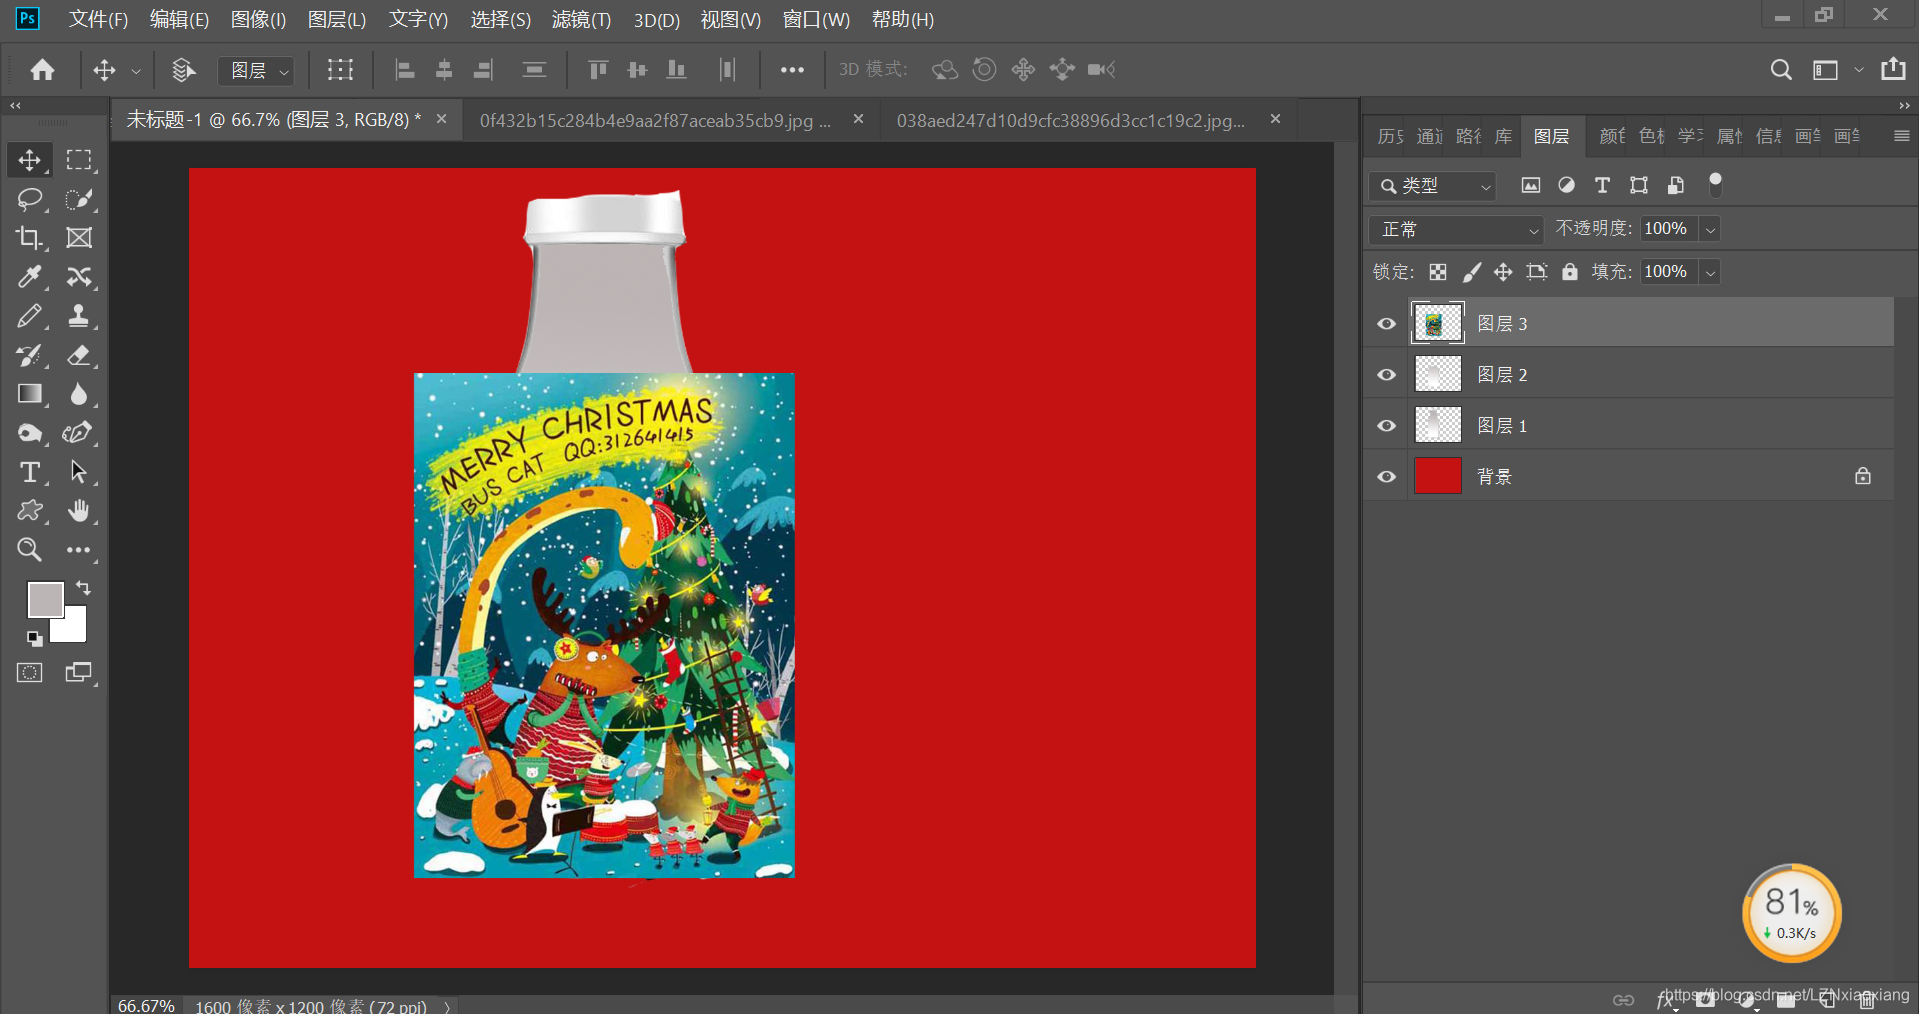Reset default foreground and background colors
The width and height of the screenshot is (1919, 1014).
(x=34, y=638)
